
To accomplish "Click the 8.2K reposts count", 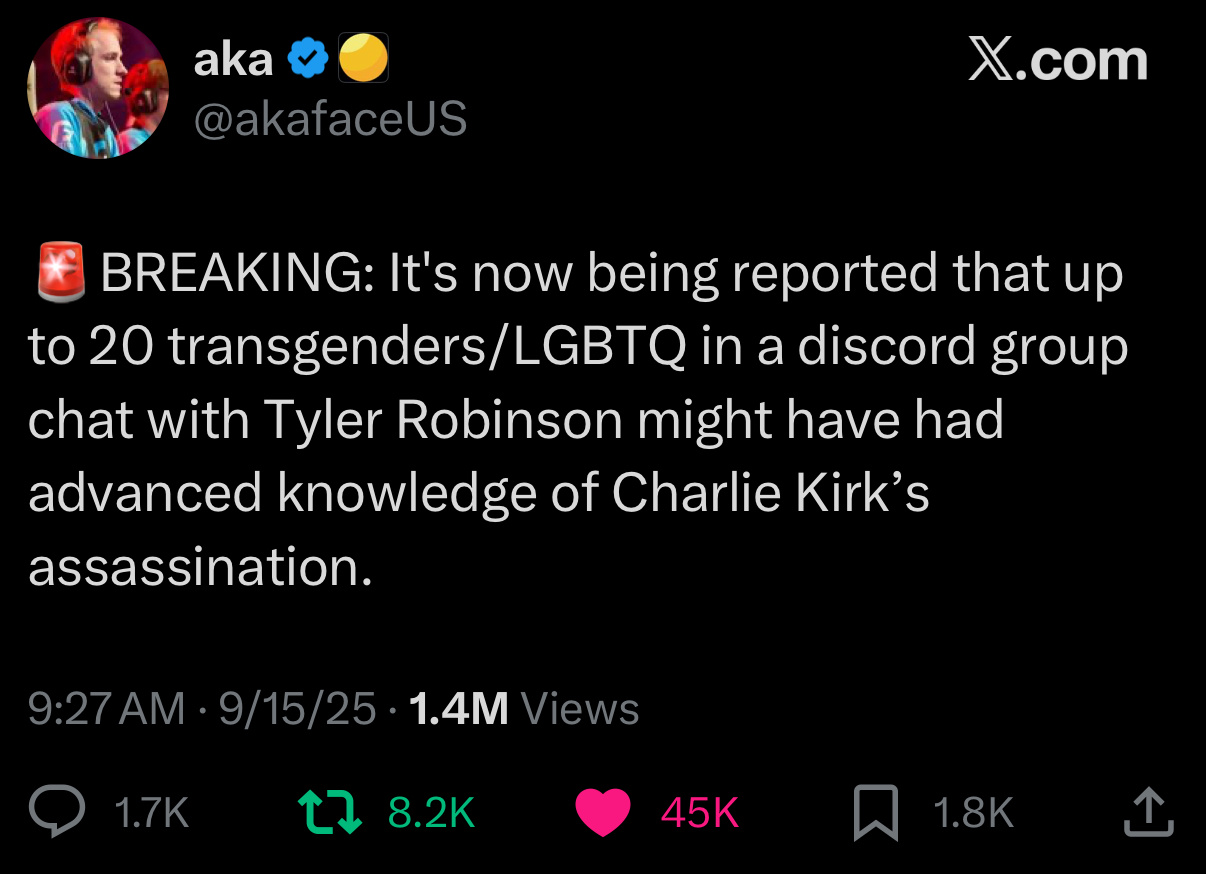I will 431,813.
